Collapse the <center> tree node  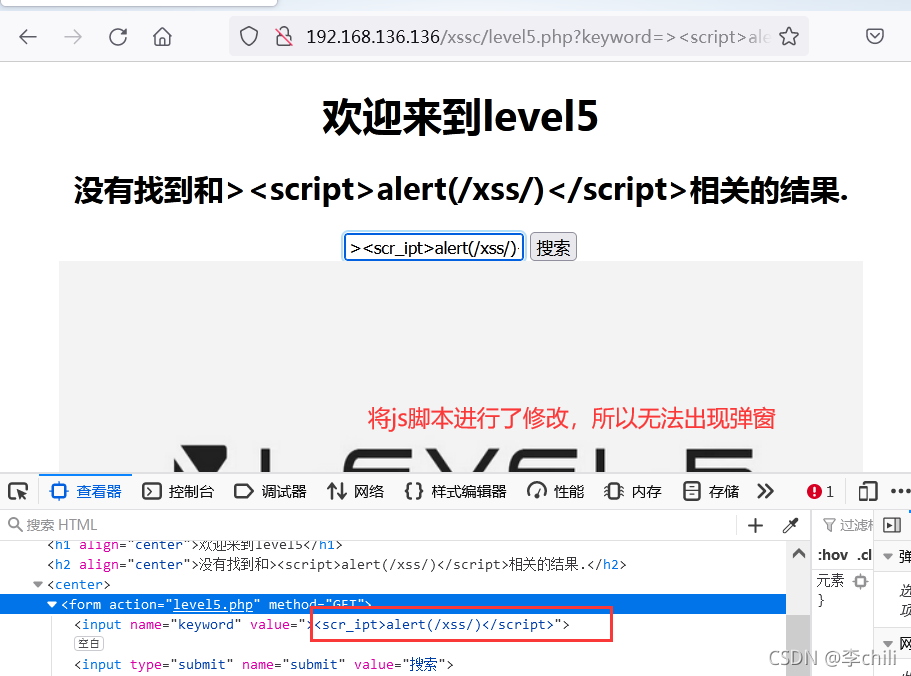[38, 584]
